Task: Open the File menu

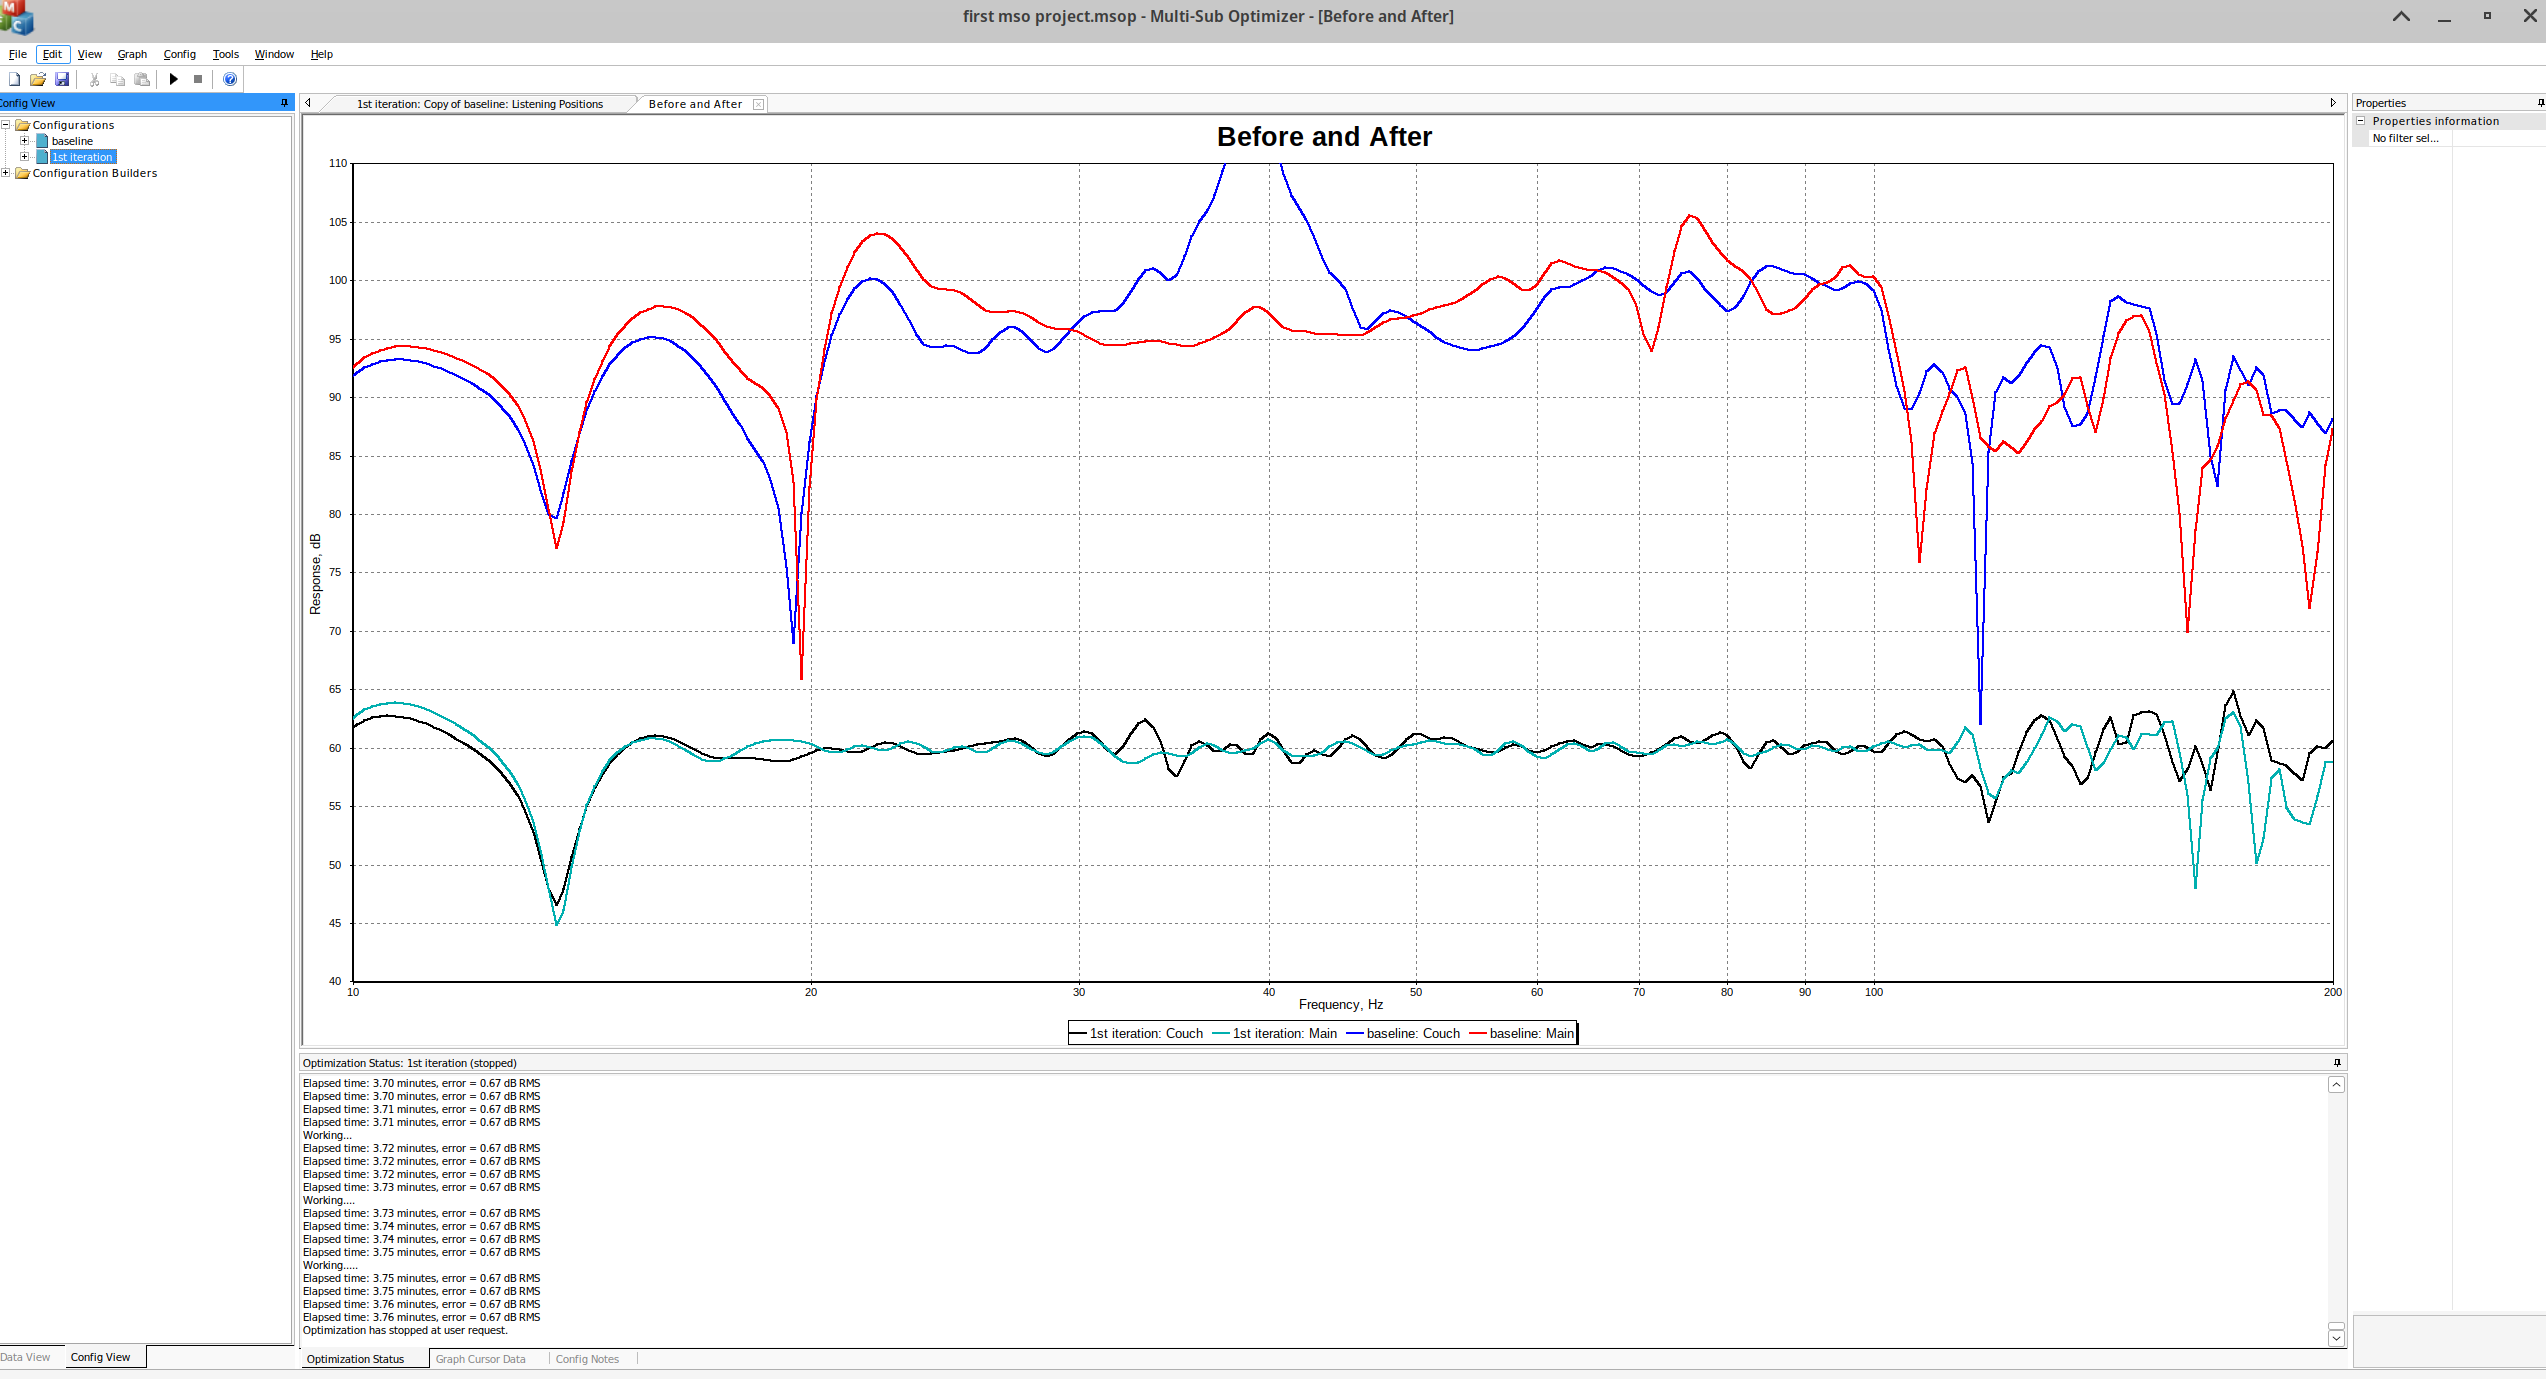Action: (17, 54)
